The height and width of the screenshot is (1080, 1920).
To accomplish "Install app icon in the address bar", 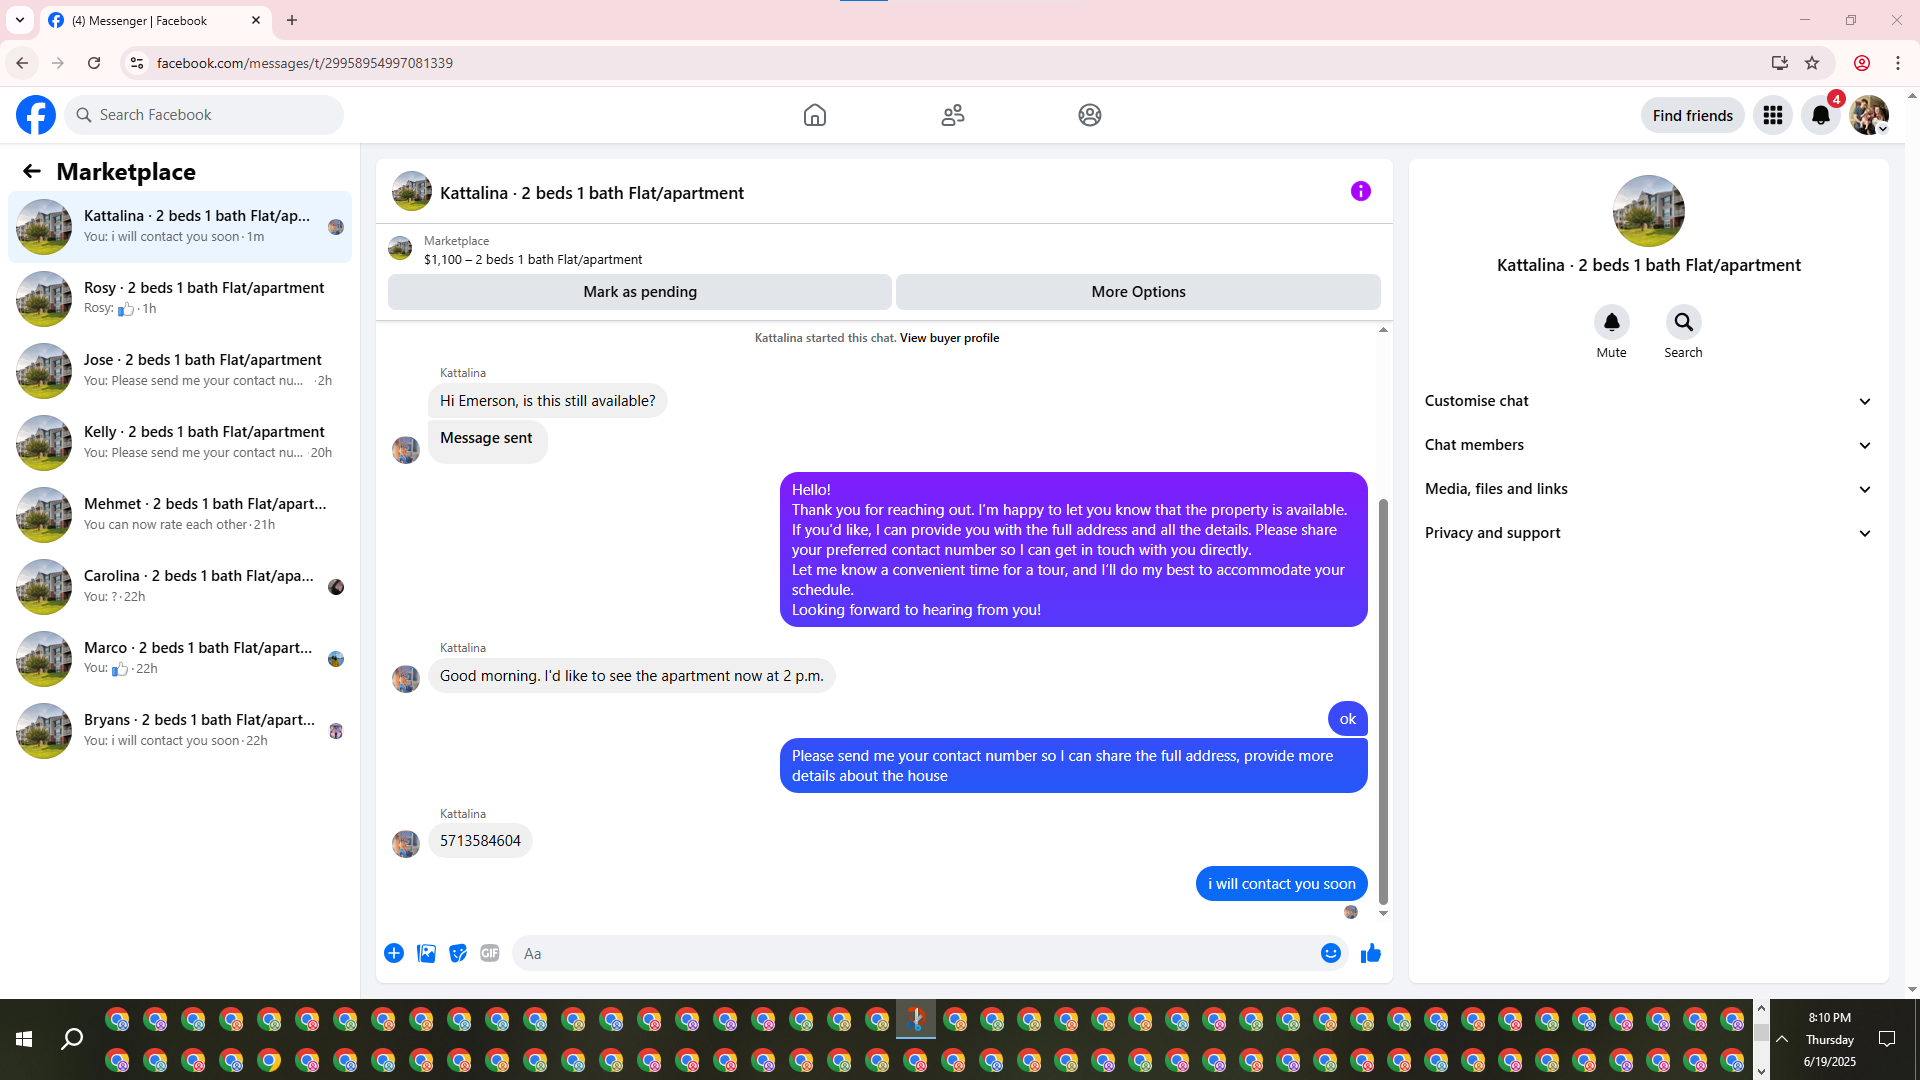I will coord(1780,63).
